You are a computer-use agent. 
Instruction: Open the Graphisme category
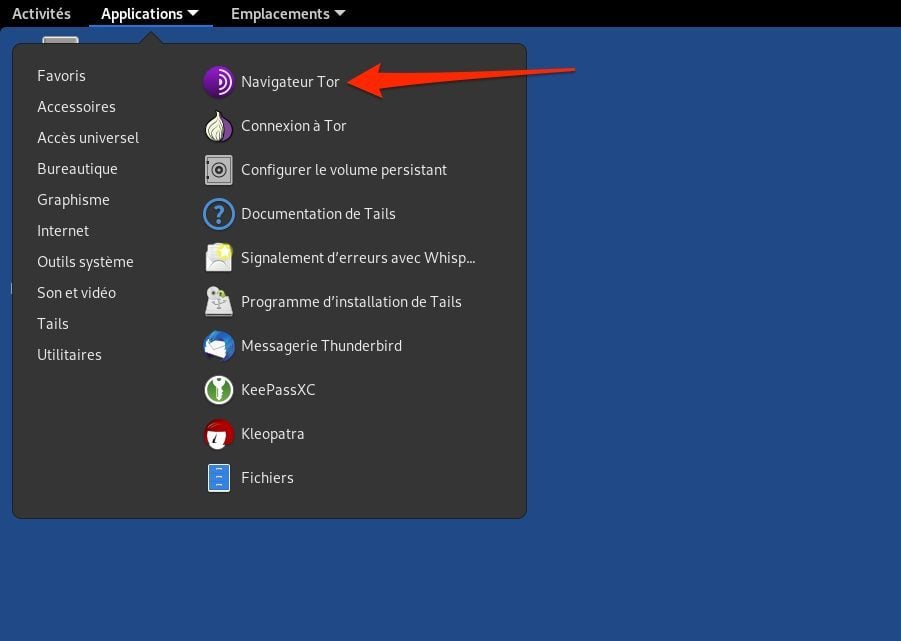coord(74,200)
